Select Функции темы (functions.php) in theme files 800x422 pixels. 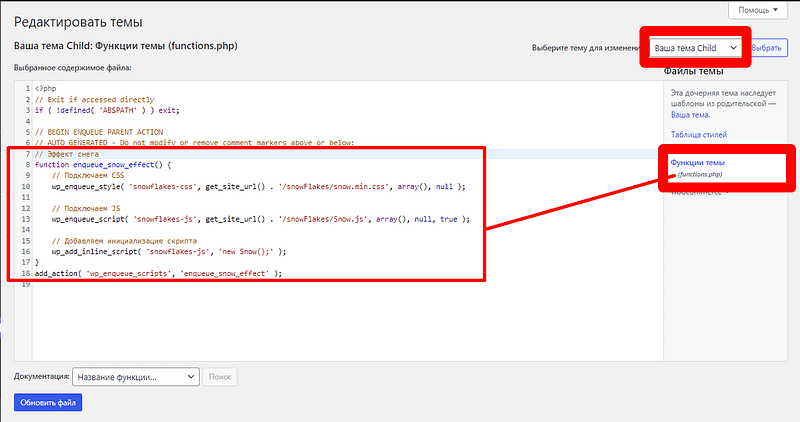[x=699, y=162]
